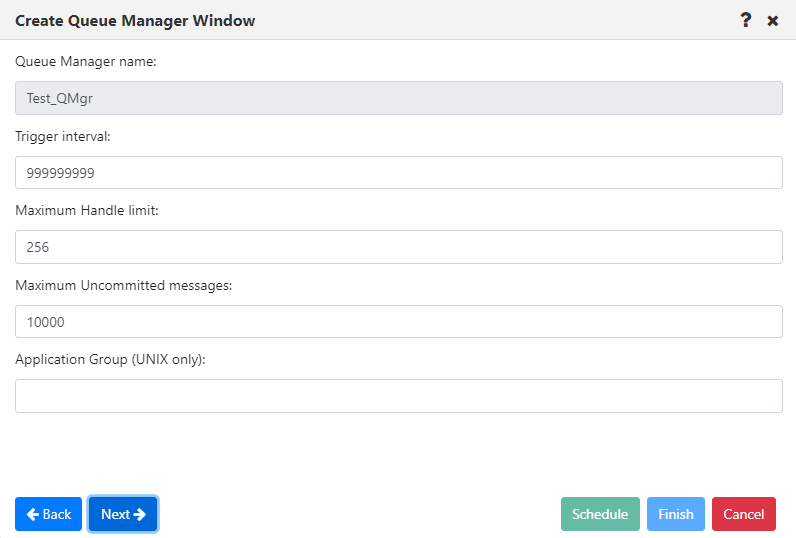The image size is (796, 538).
Task: Select the Maximum Handle limit field
Action: click(x=399, y=247)
